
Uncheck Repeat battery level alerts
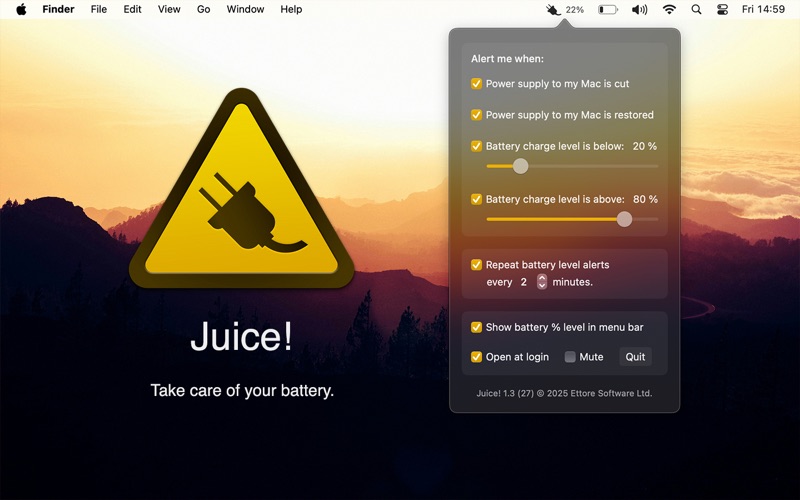476,265
